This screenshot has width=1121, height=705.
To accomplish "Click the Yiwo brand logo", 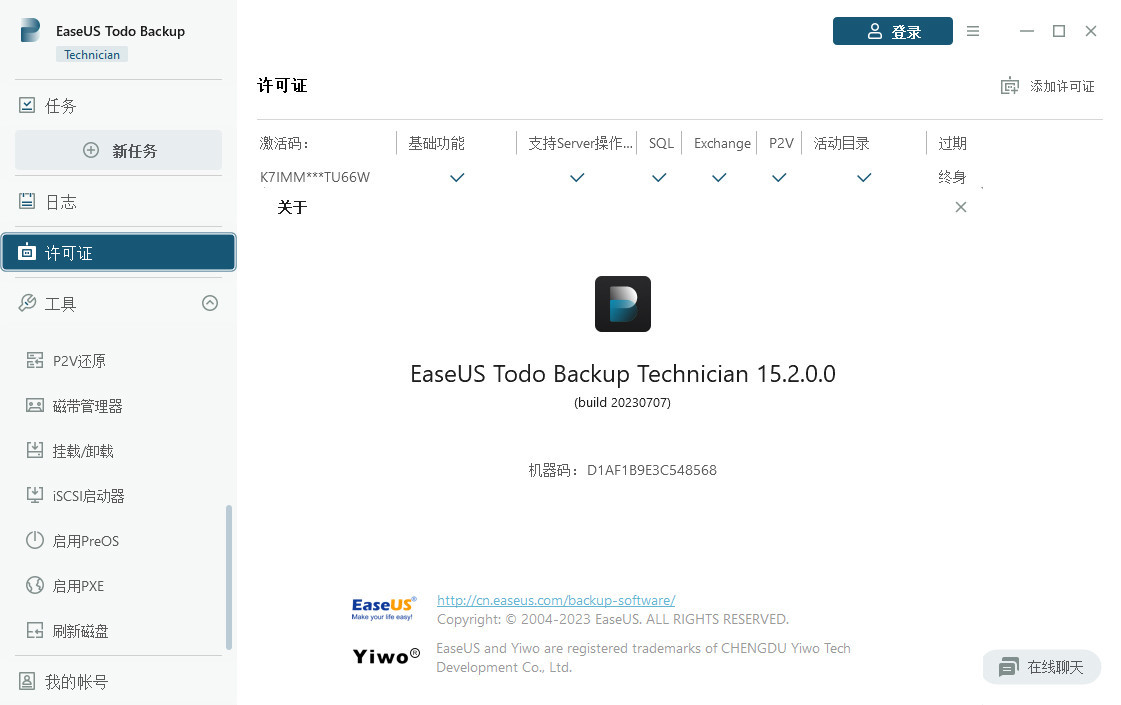I will [x=386, y=656].
